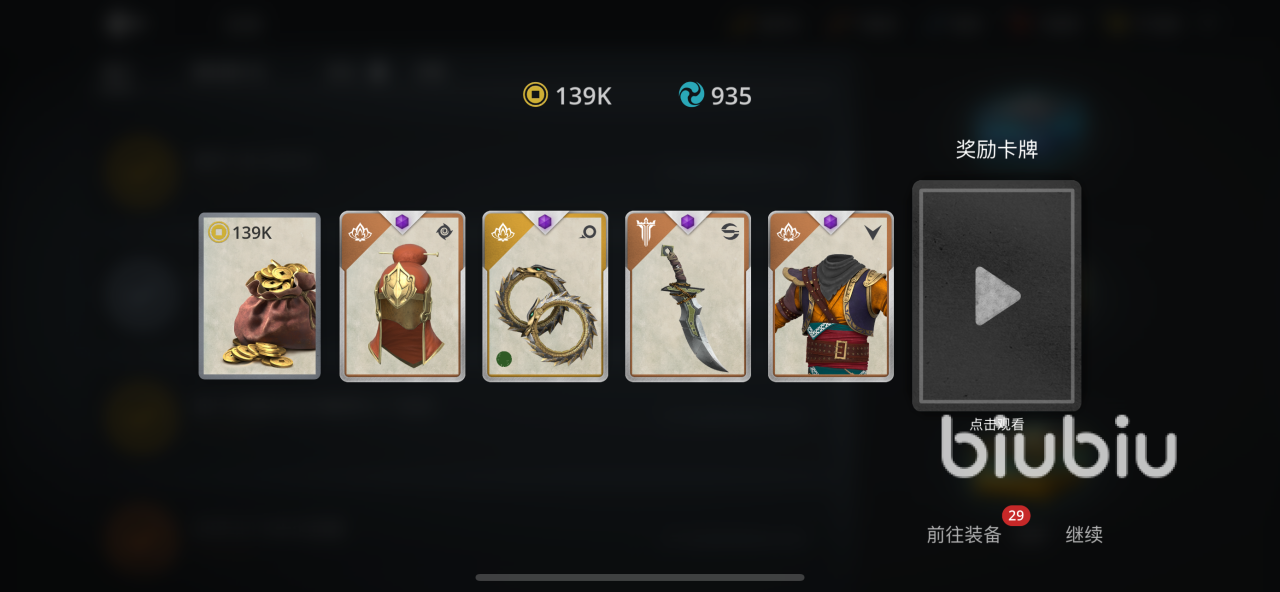1280x592 pixels.
Task: Click the 继续 button
Action: (1084, 535)
